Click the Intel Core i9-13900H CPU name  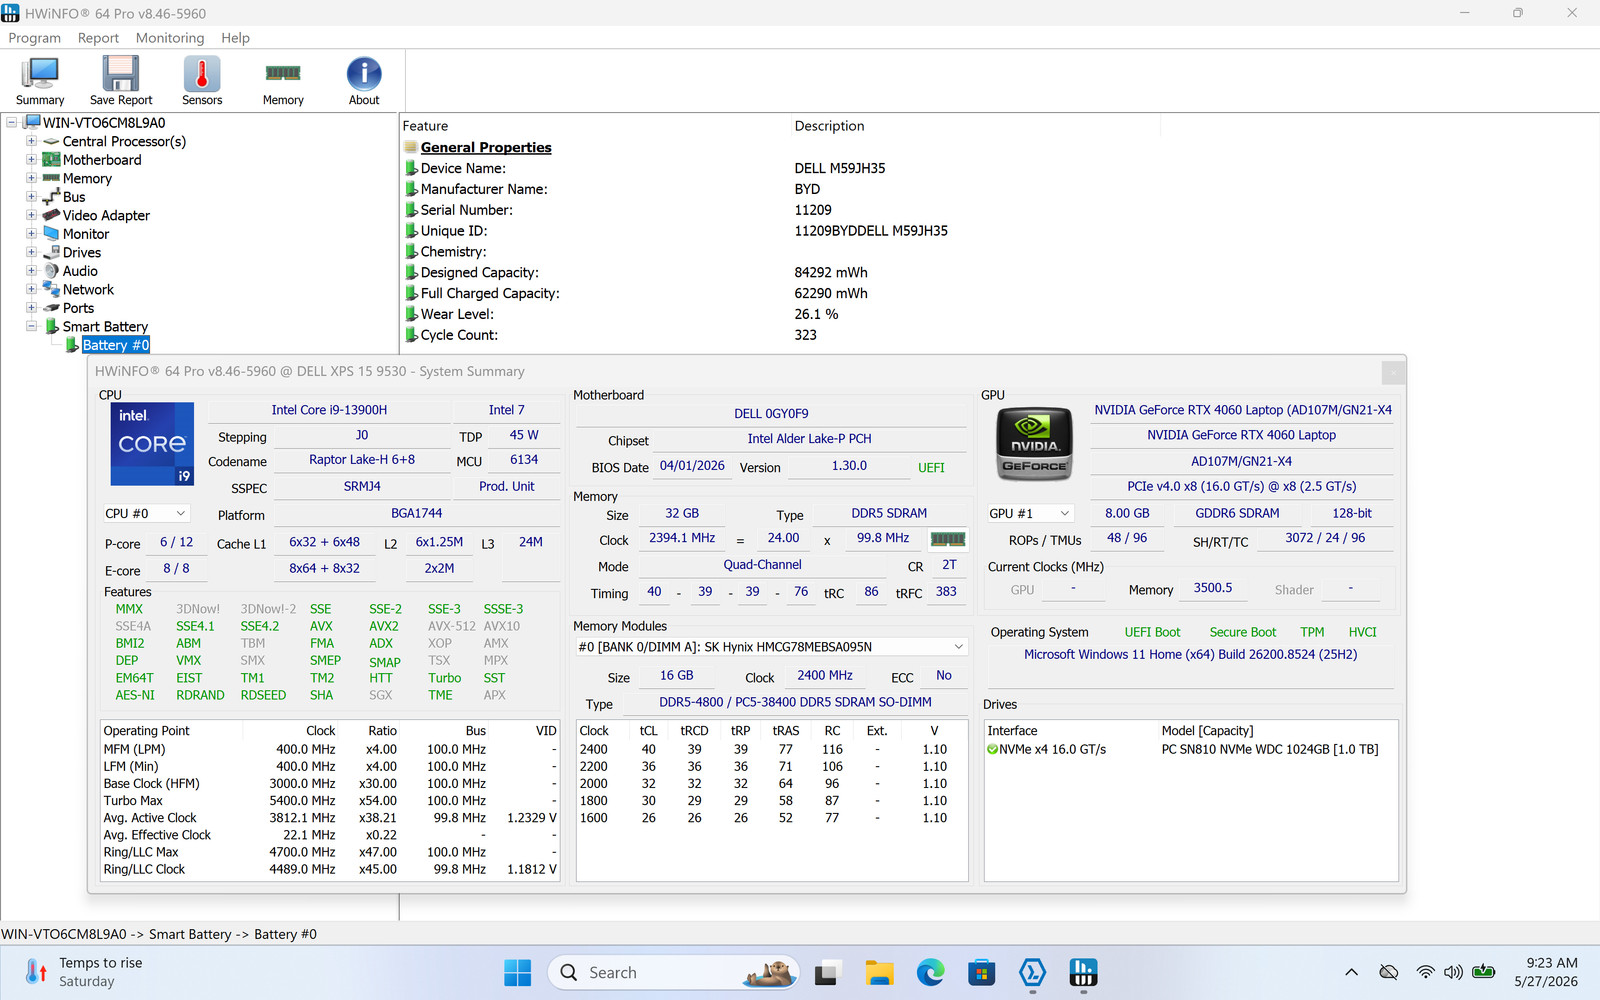pos(329,410)
